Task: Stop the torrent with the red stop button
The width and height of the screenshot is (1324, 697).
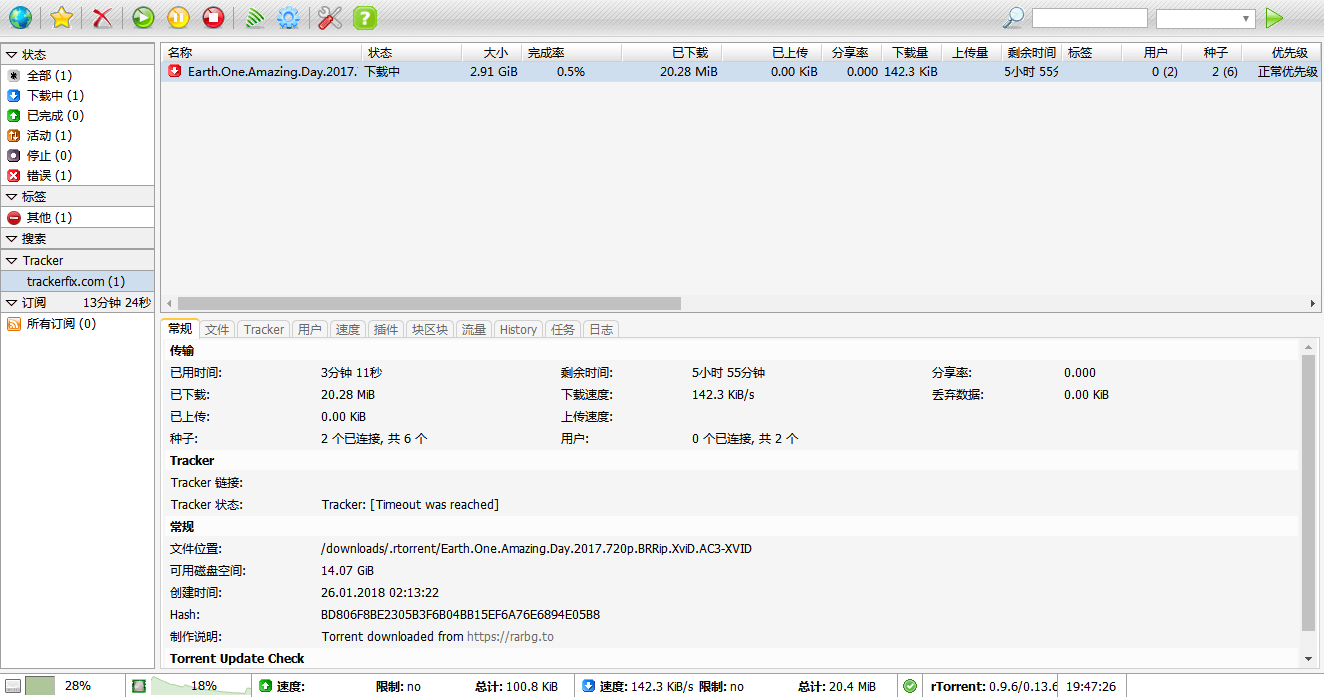Action: (x=213, y=17)
